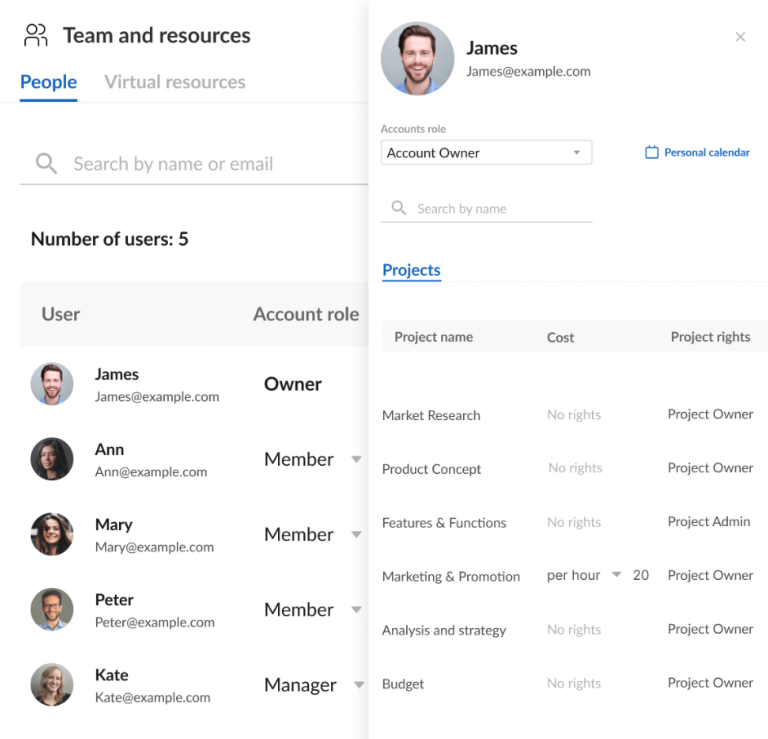
Task: Click Project Owner rights for Market Research
Action: click(710, 414)
